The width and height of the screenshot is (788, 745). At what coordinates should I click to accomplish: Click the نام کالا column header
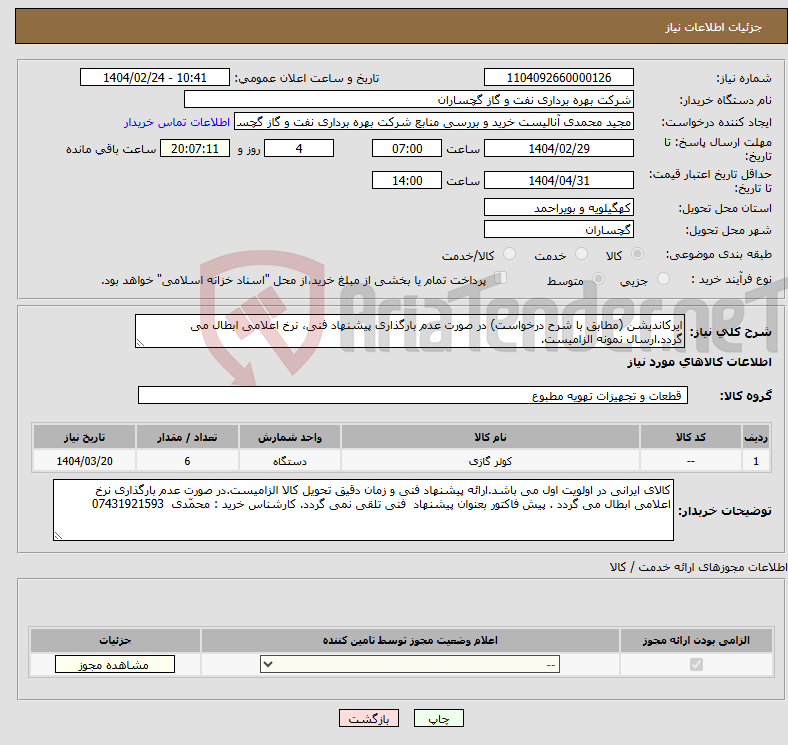490,437
